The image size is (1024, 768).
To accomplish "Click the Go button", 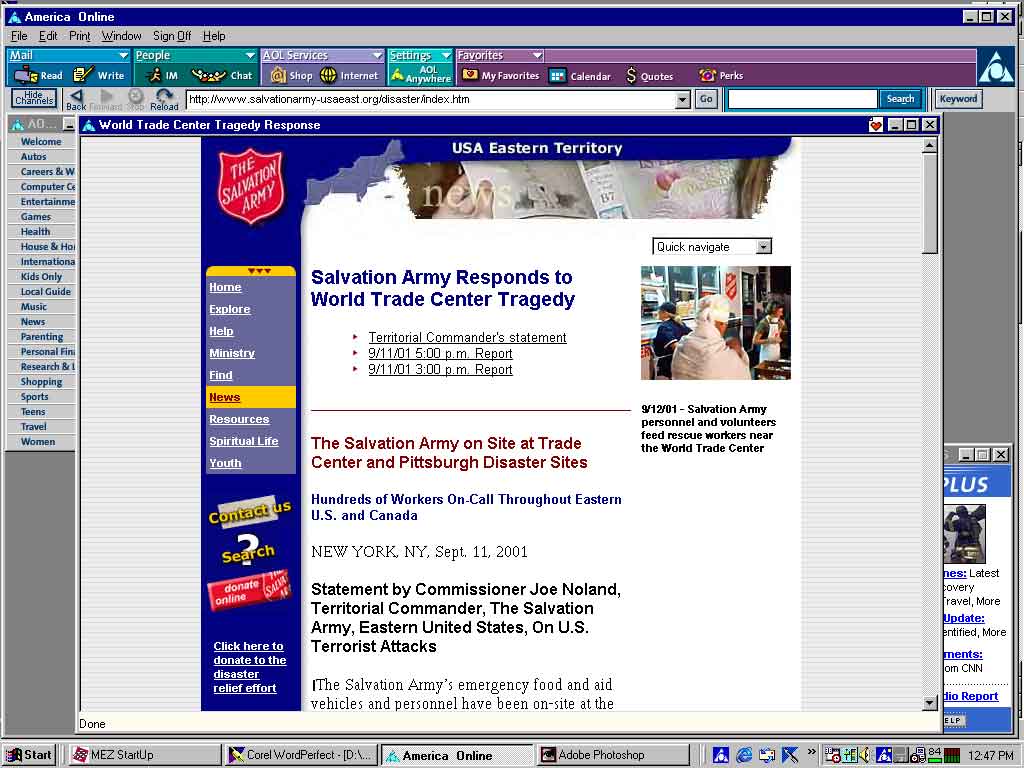I will [x=706, y=99].
